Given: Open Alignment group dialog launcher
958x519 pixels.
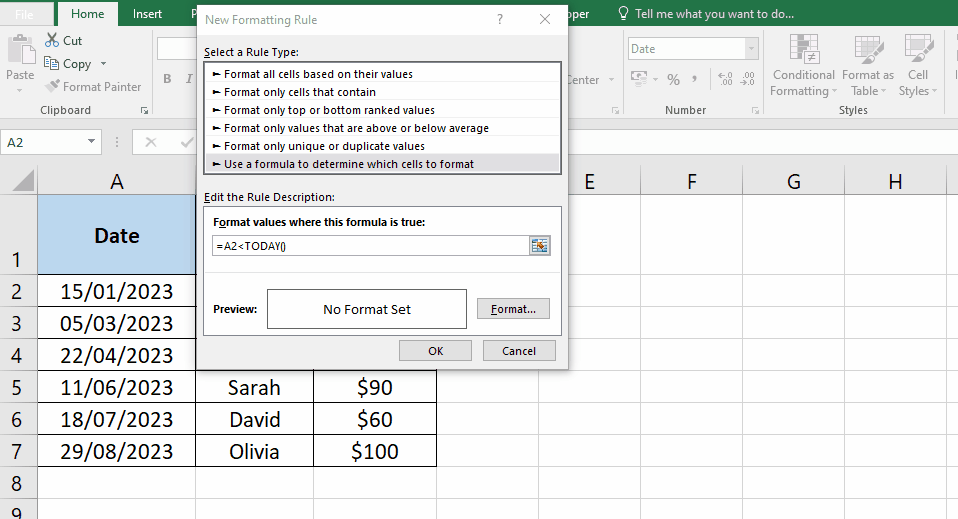Looking at the screenshot, I should [x=615, y=111].
